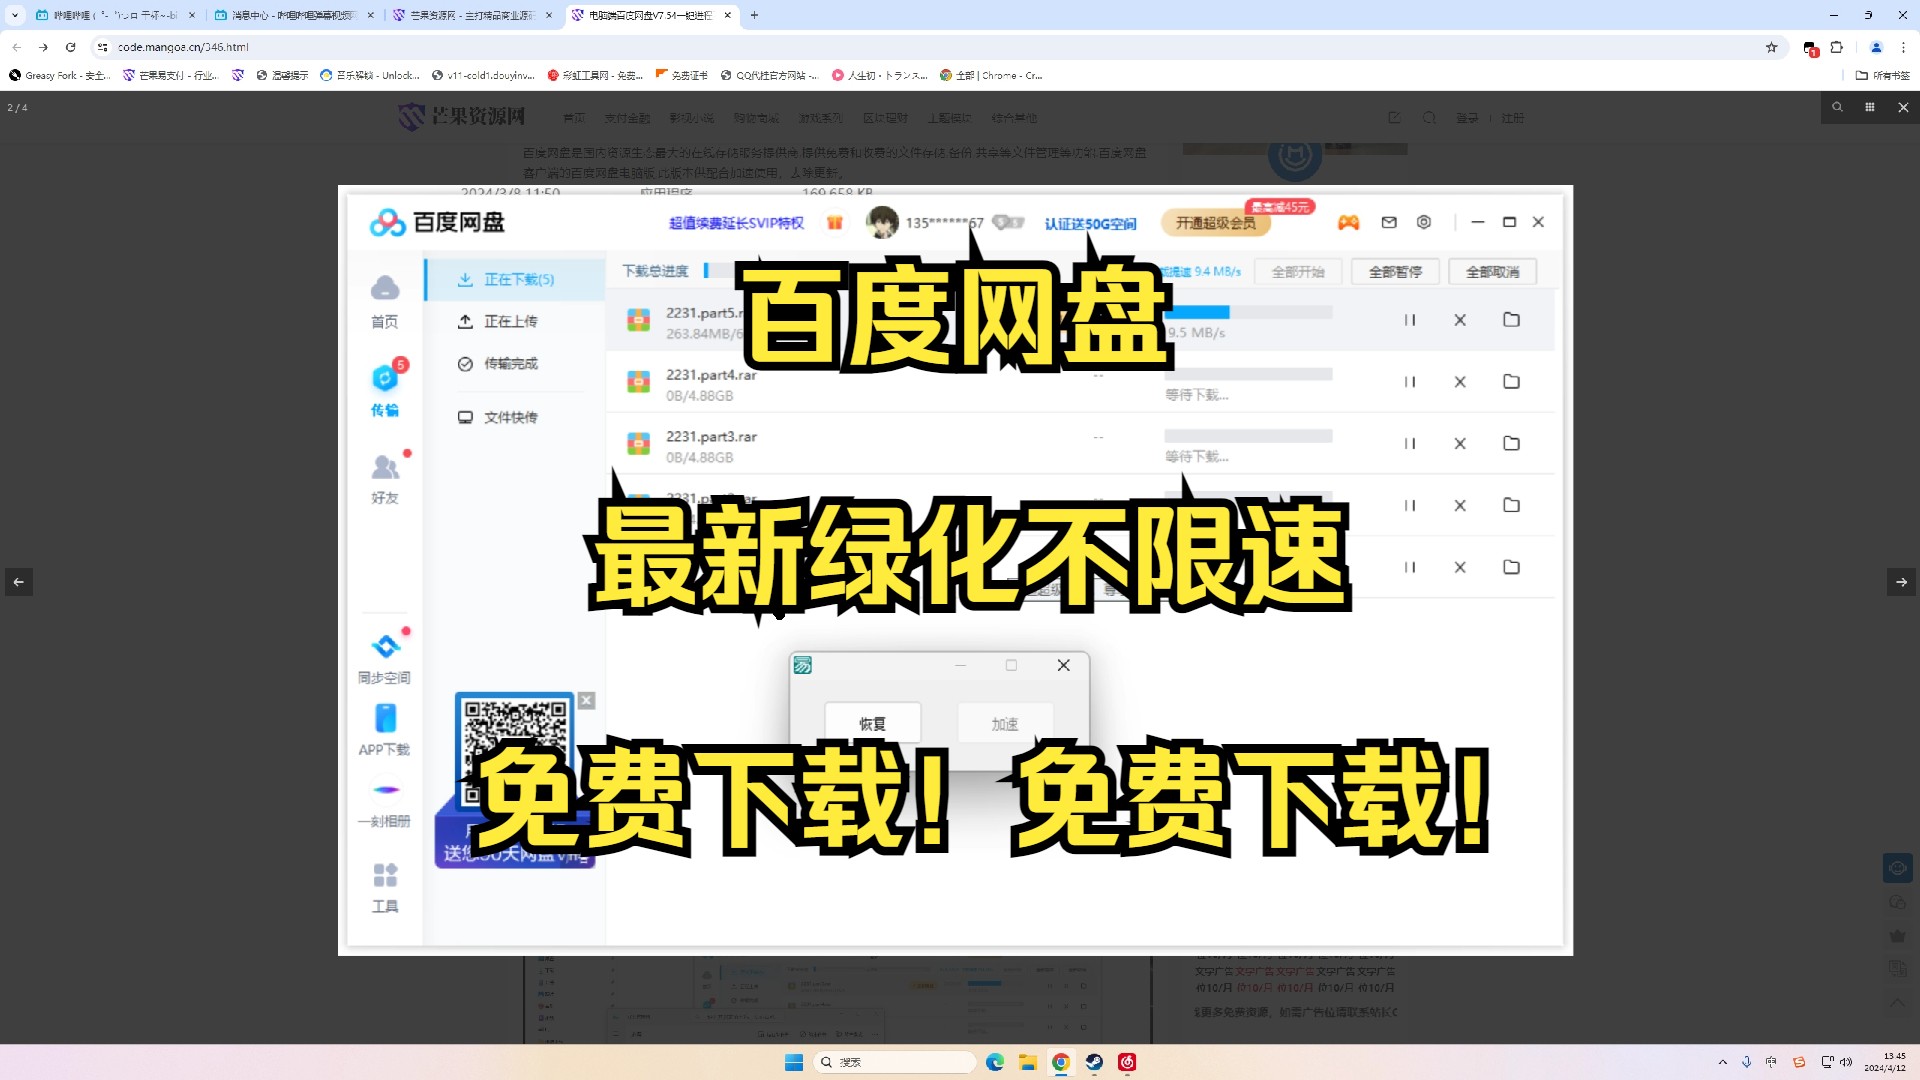1920x1080 pixels.
Task: Navigate forward in browser history
Action: point(43,47)
